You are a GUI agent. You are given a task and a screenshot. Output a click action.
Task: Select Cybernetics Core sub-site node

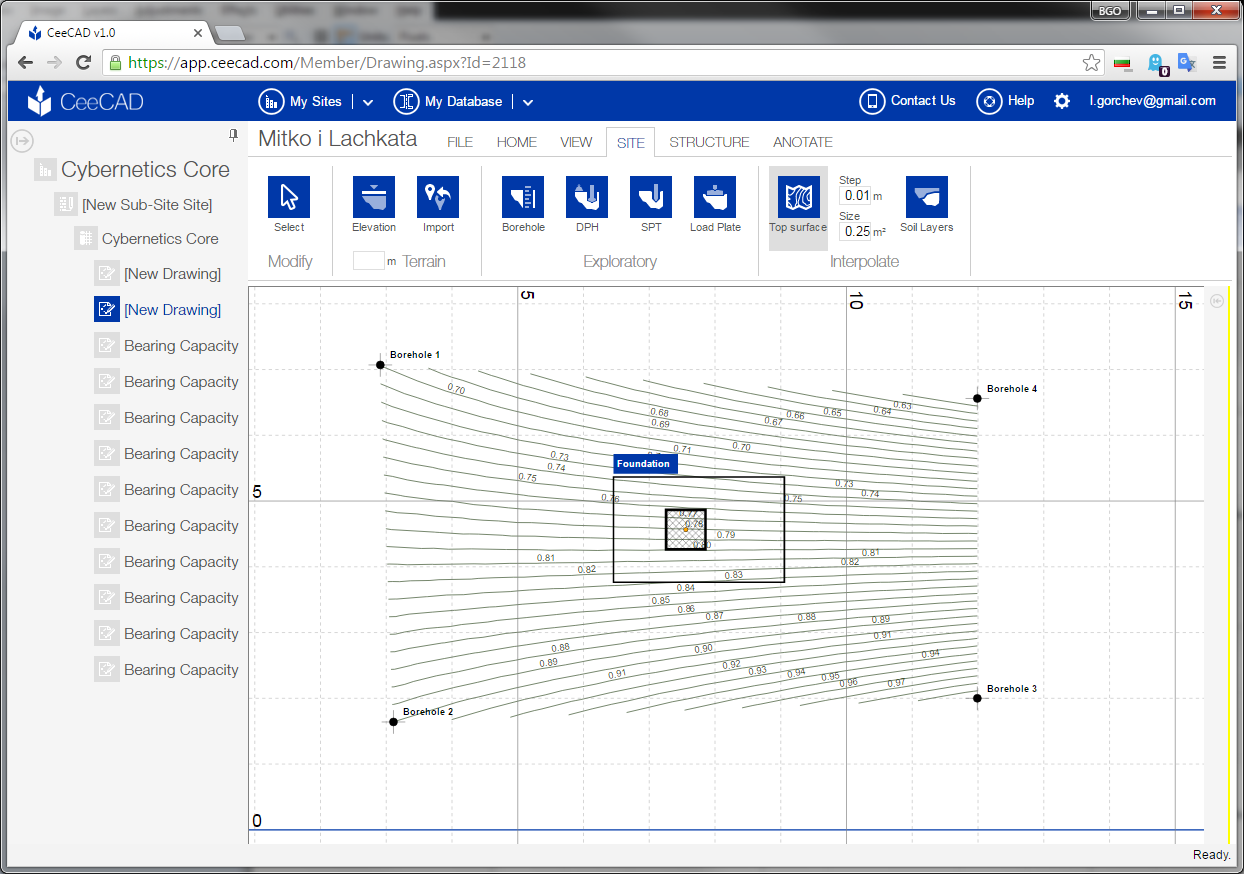[x=160, y=239]
